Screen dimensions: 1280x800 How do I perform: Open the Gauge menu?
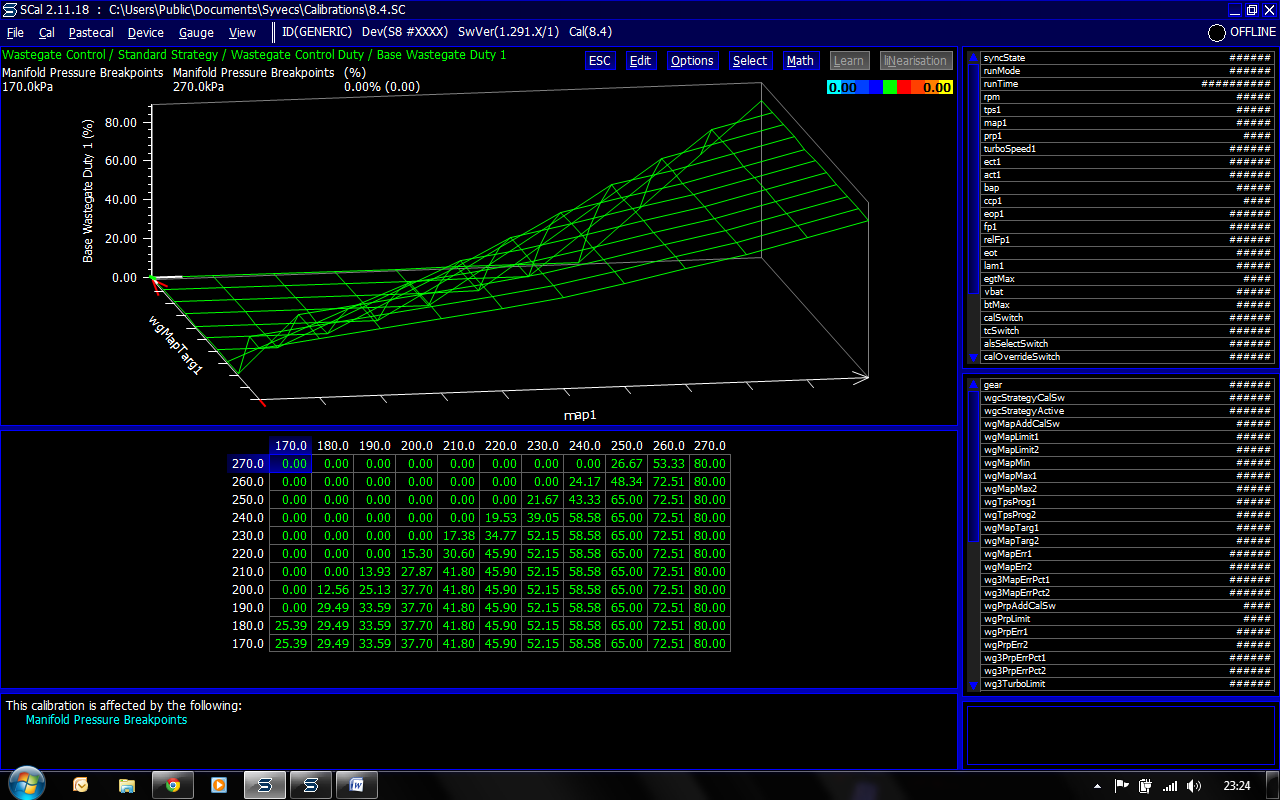pyautogui.click(x=196, y=32)
